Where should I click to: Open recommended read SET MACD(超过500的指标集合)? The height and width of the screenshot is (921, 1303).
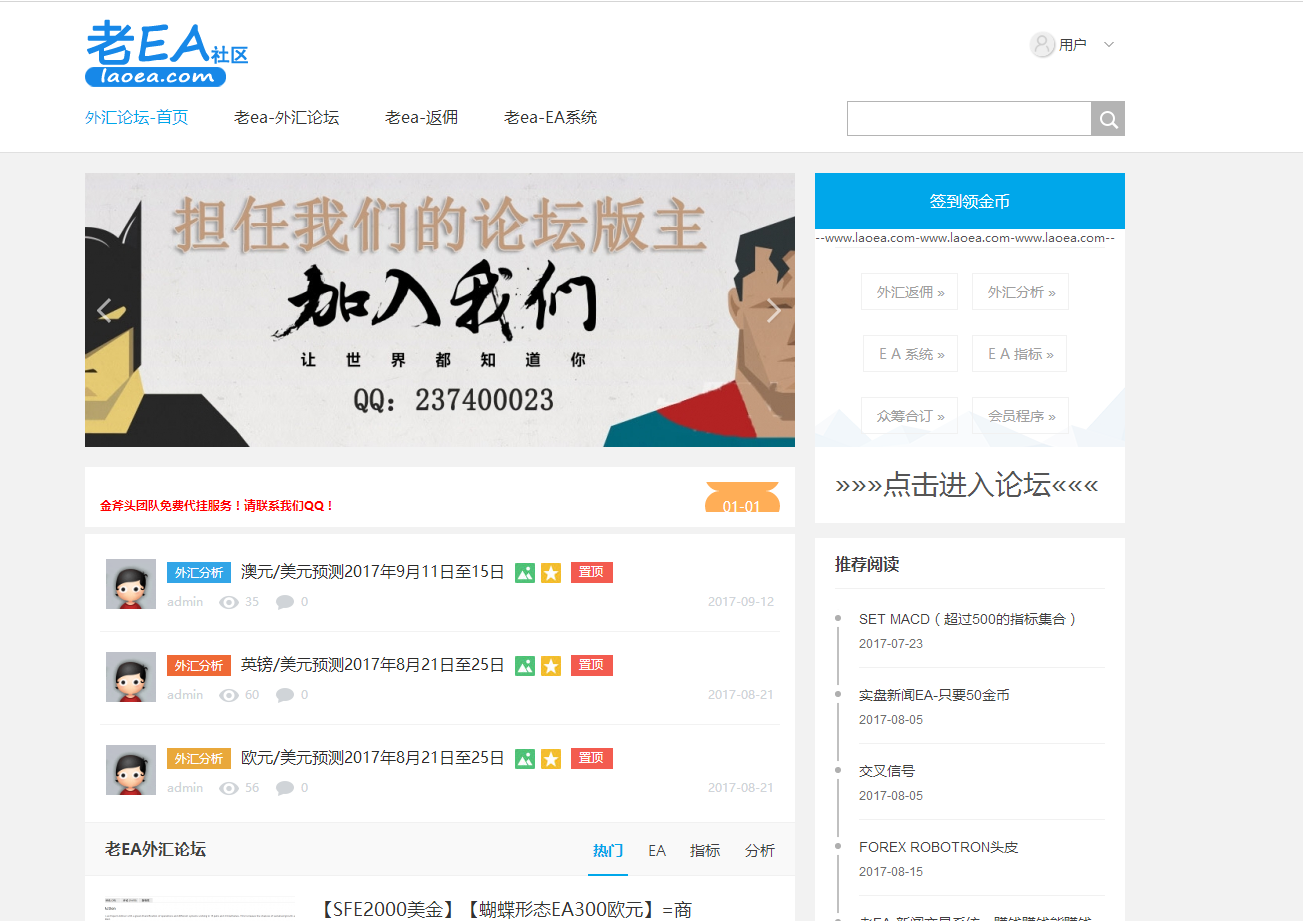[x=969, y=619]
